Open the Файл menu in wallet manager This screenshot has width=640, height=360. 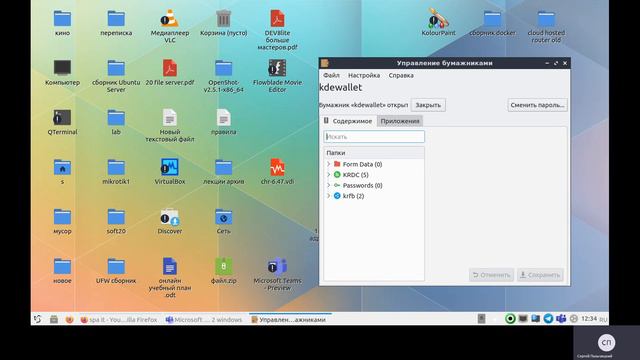click(331, 76)
